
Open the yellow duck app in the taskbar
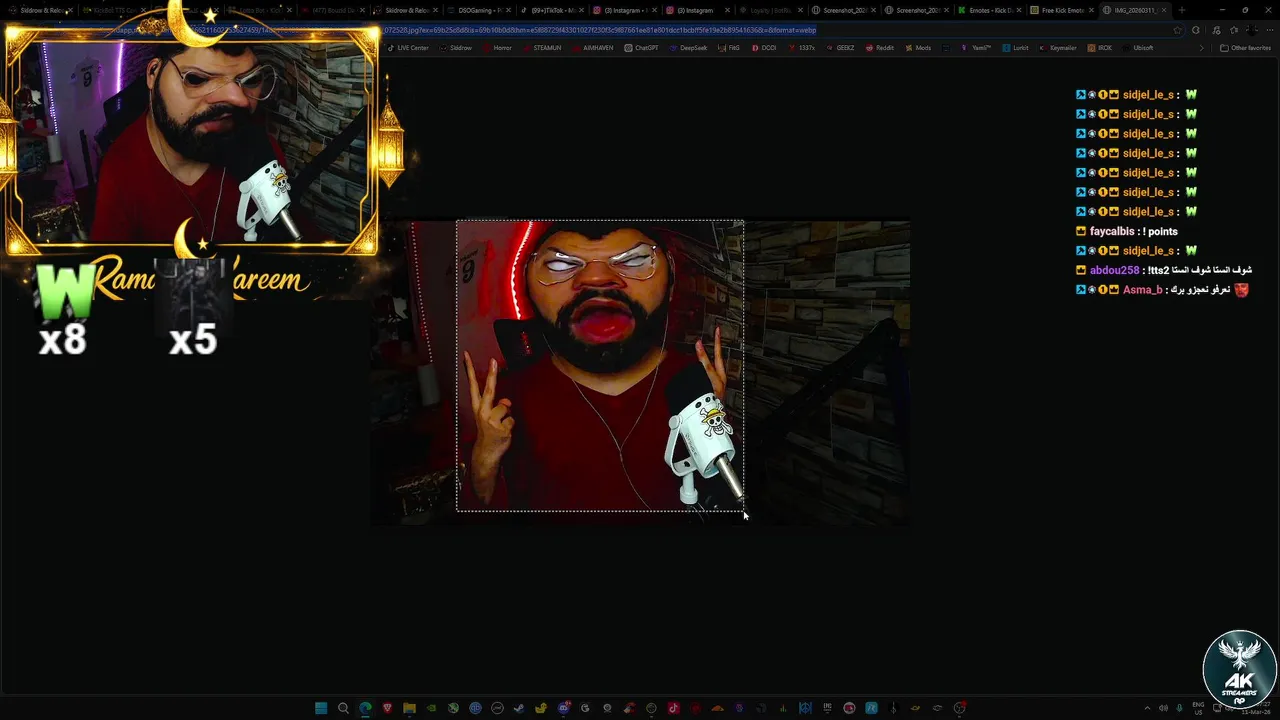541,708
